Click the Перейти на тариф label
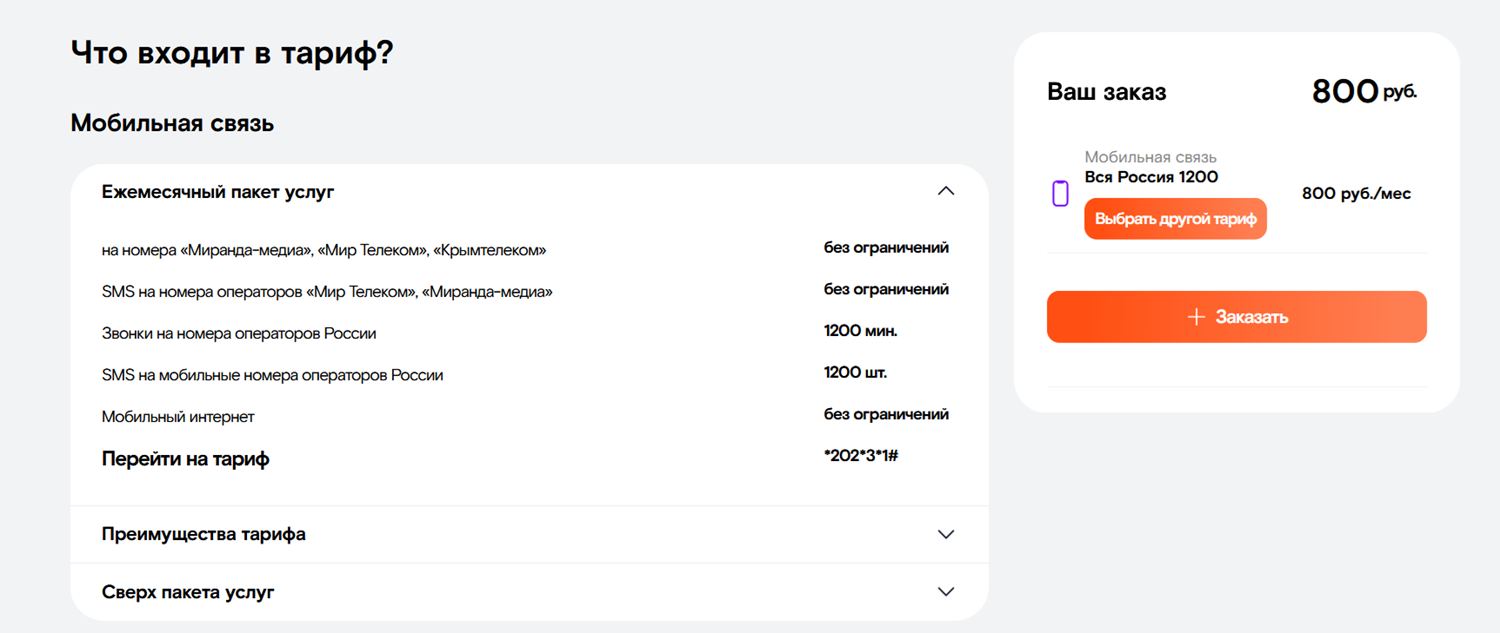 pyautogui.click(x=185, y=459)
